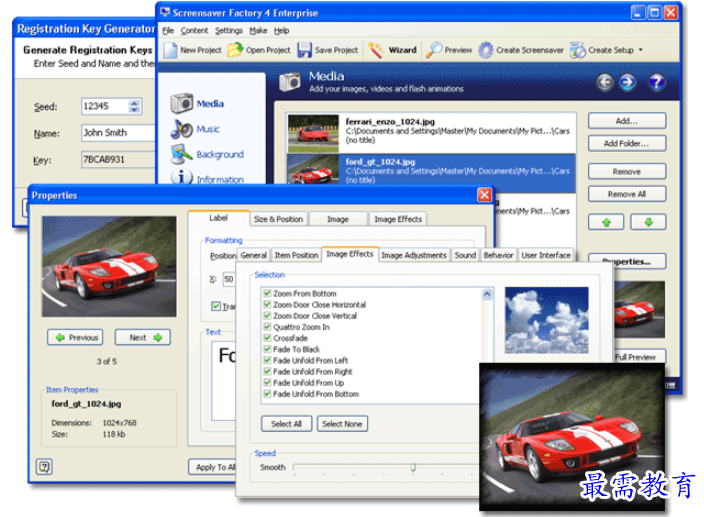Image resolution: width=704 pixels, height=517 pixels.
Task: Click the Create Setup icon
Action: point(577,50)
